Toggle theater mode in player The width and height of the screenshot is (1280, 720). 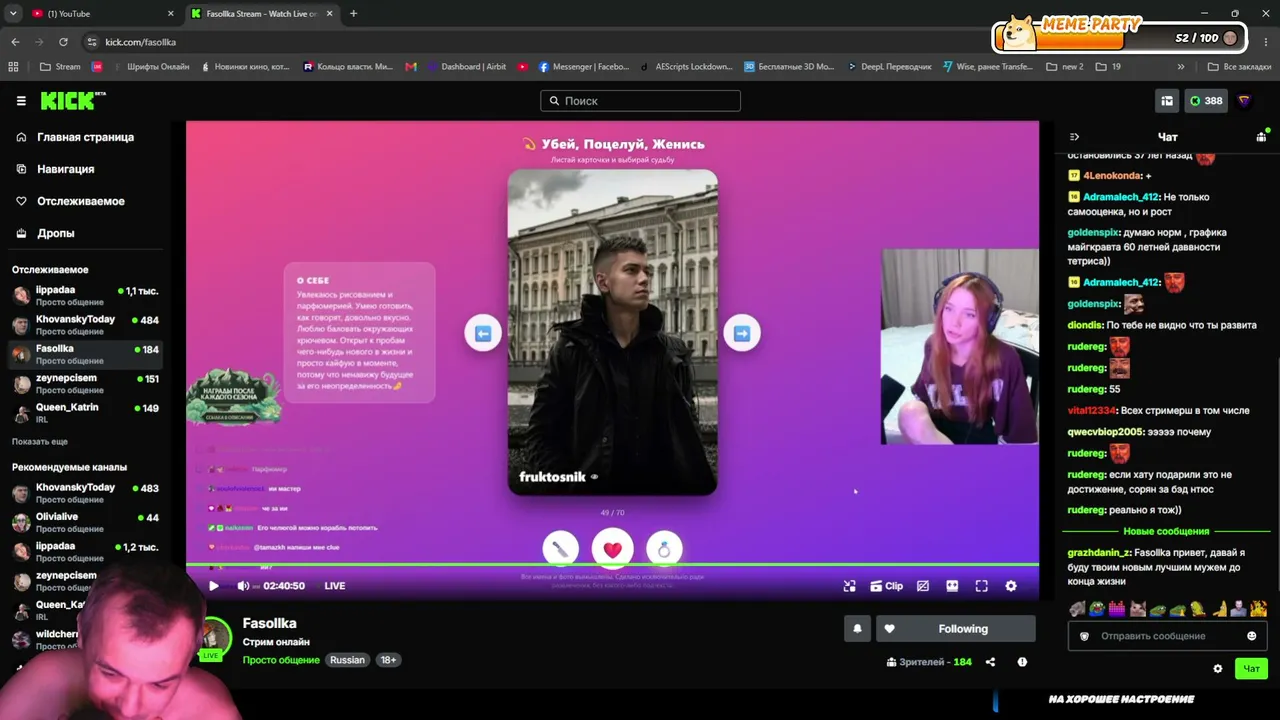952,586
